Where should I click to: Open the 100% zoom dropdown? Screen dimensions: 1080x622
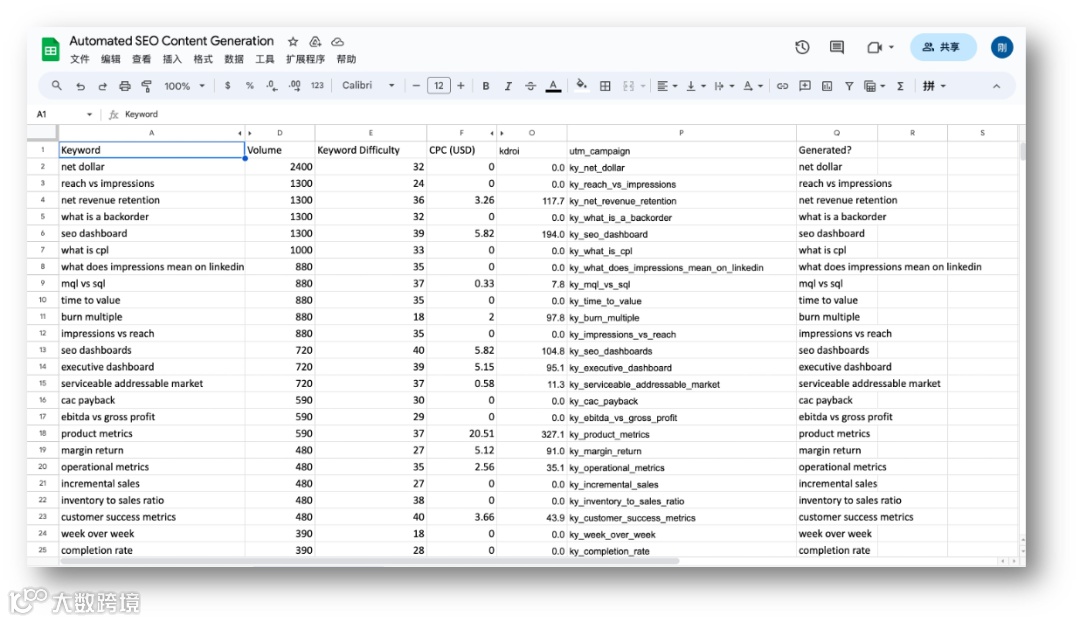point(185,86)
